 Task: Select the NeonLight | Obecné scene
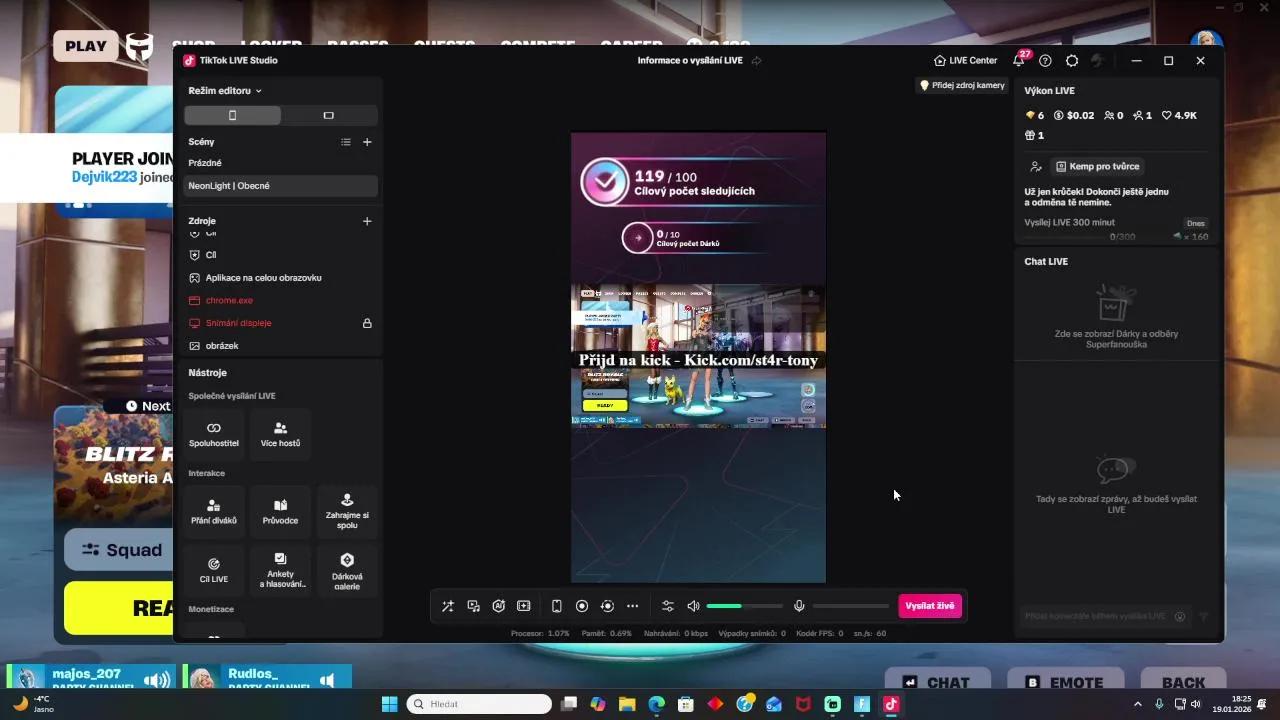click(x=281, y=186)
